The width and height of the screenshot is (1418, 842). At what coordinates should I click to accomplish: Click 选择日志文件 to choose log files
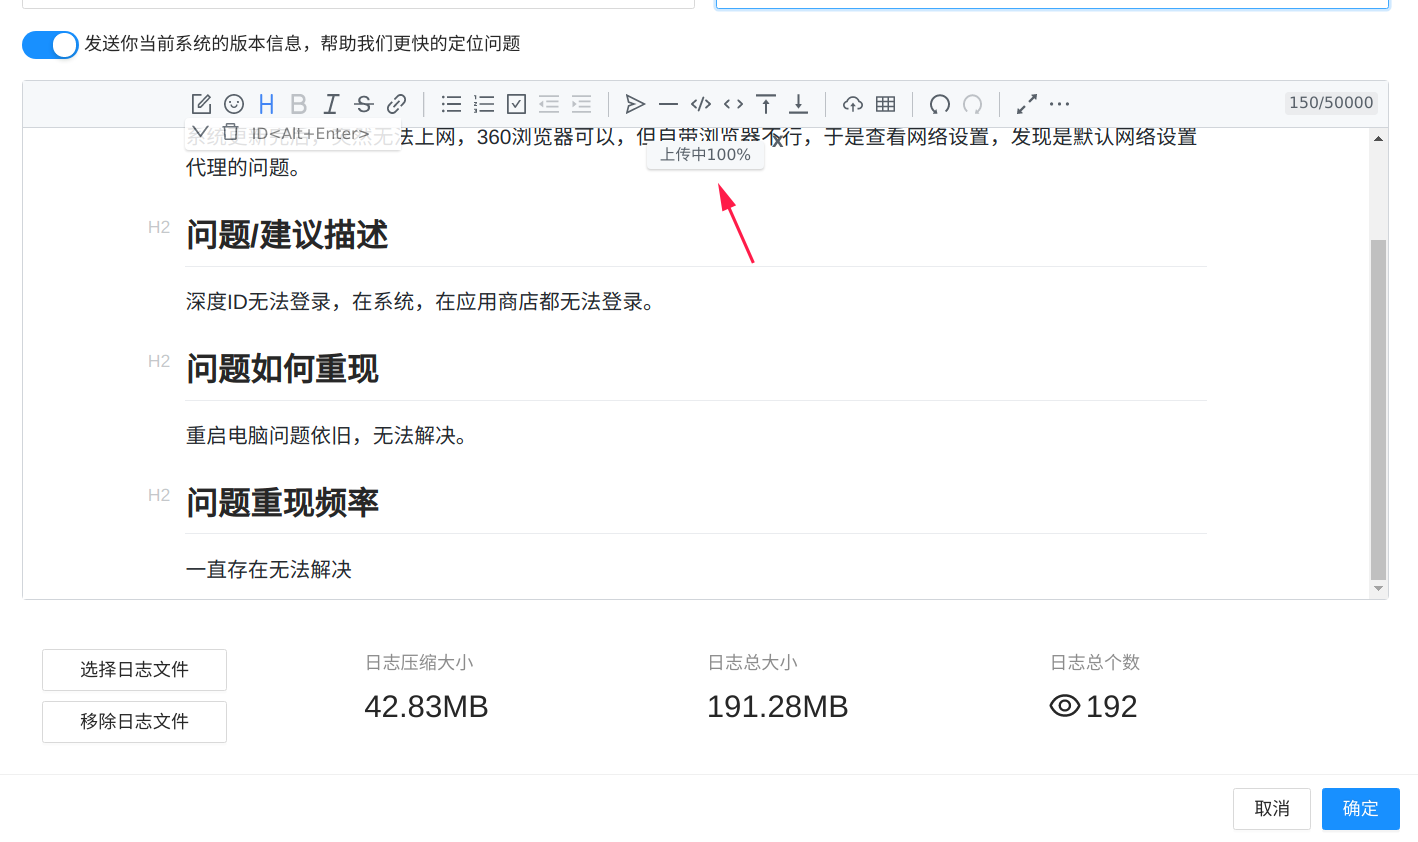tap(134, 669)
